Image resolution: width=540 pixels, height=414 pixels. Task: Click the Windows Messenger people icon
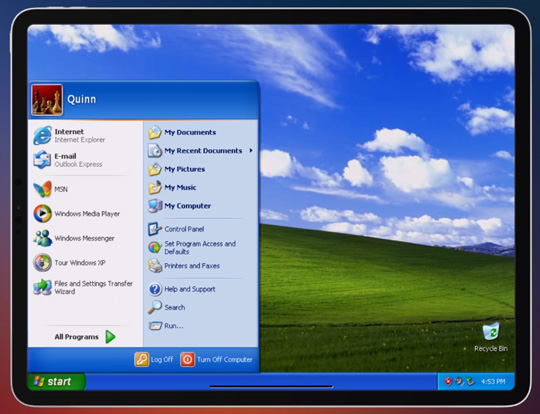[42, 238]
